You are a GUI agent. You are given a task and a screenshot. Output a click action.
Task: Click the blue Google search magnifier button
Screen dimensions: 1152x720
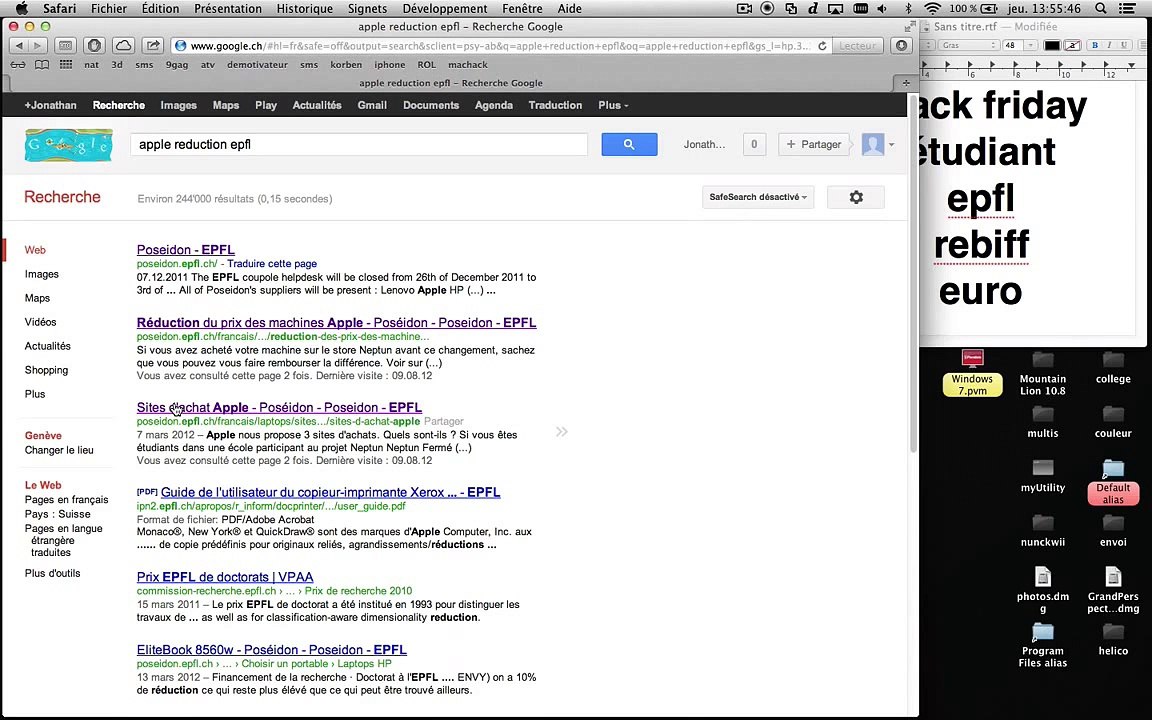click(x=629, y=144)
